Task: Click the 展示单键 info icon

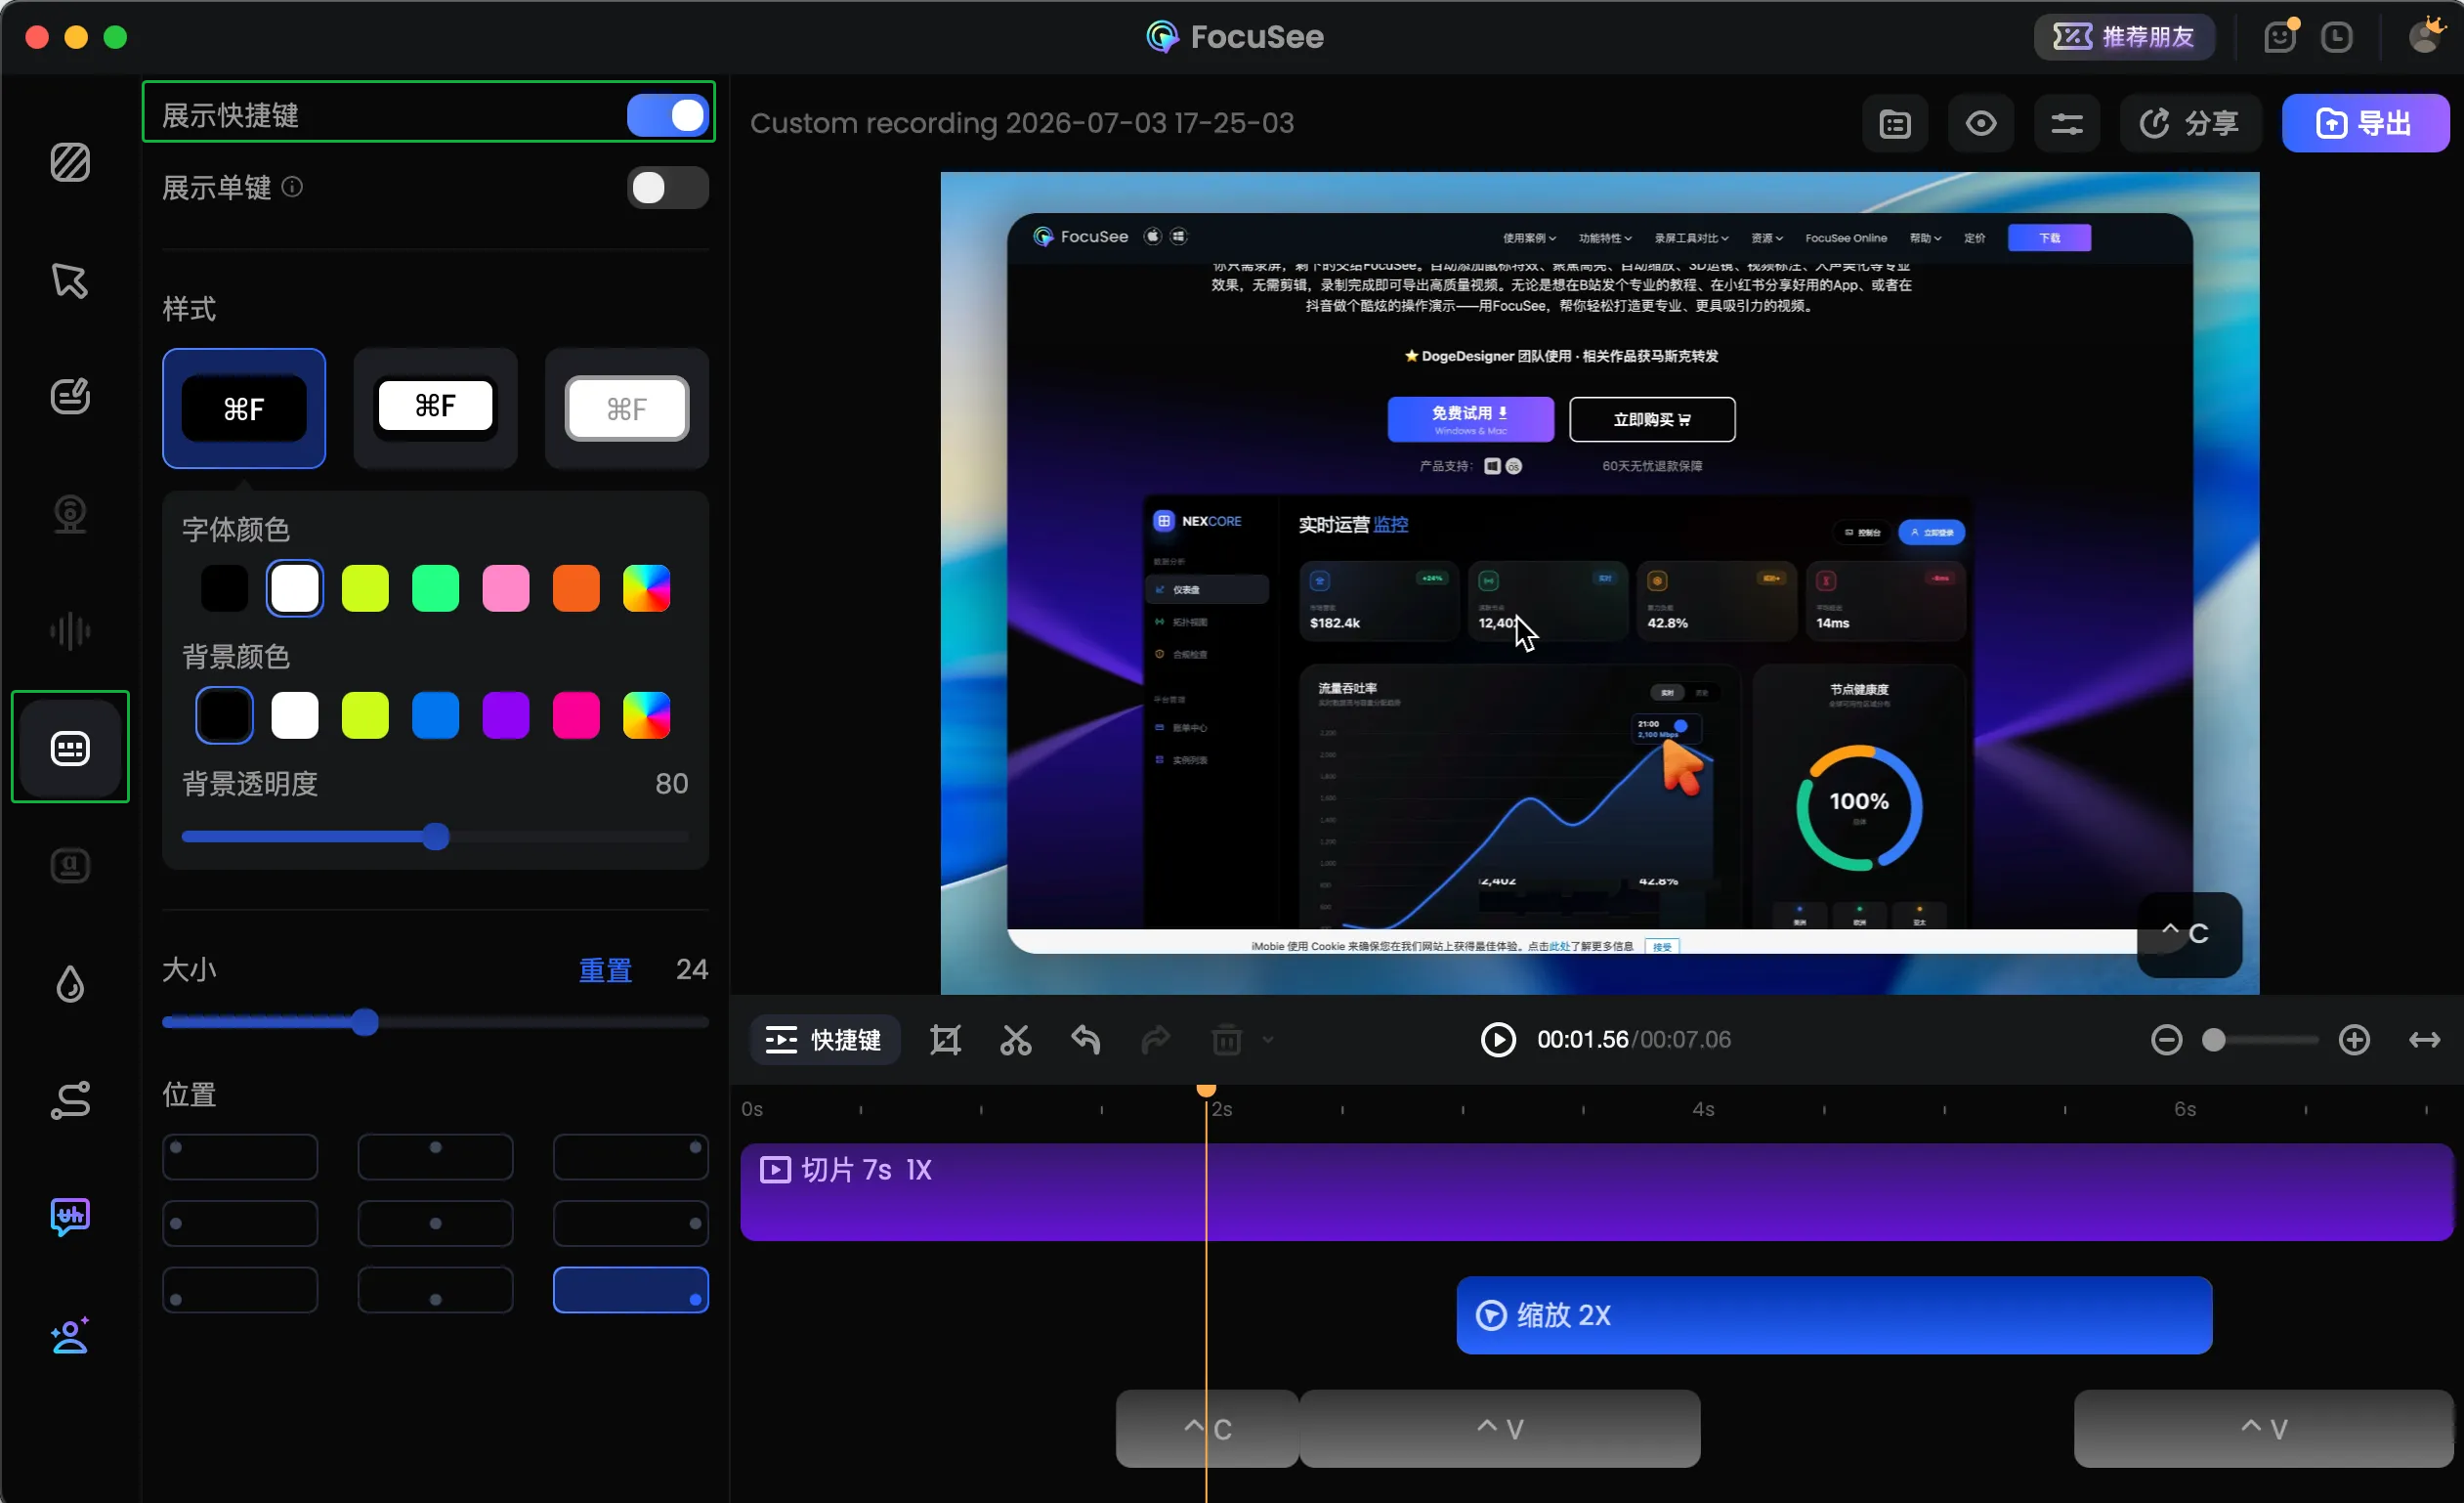Action: [x=292, y=187]
